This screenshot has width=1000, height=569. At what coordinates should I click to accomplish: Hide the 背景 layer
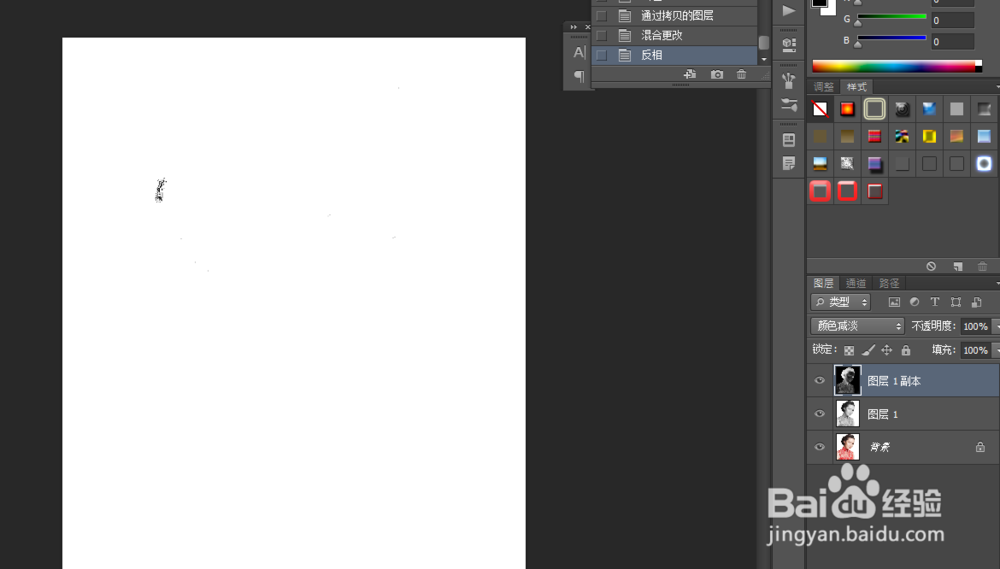pyautogui.click(x=820, y=447)
